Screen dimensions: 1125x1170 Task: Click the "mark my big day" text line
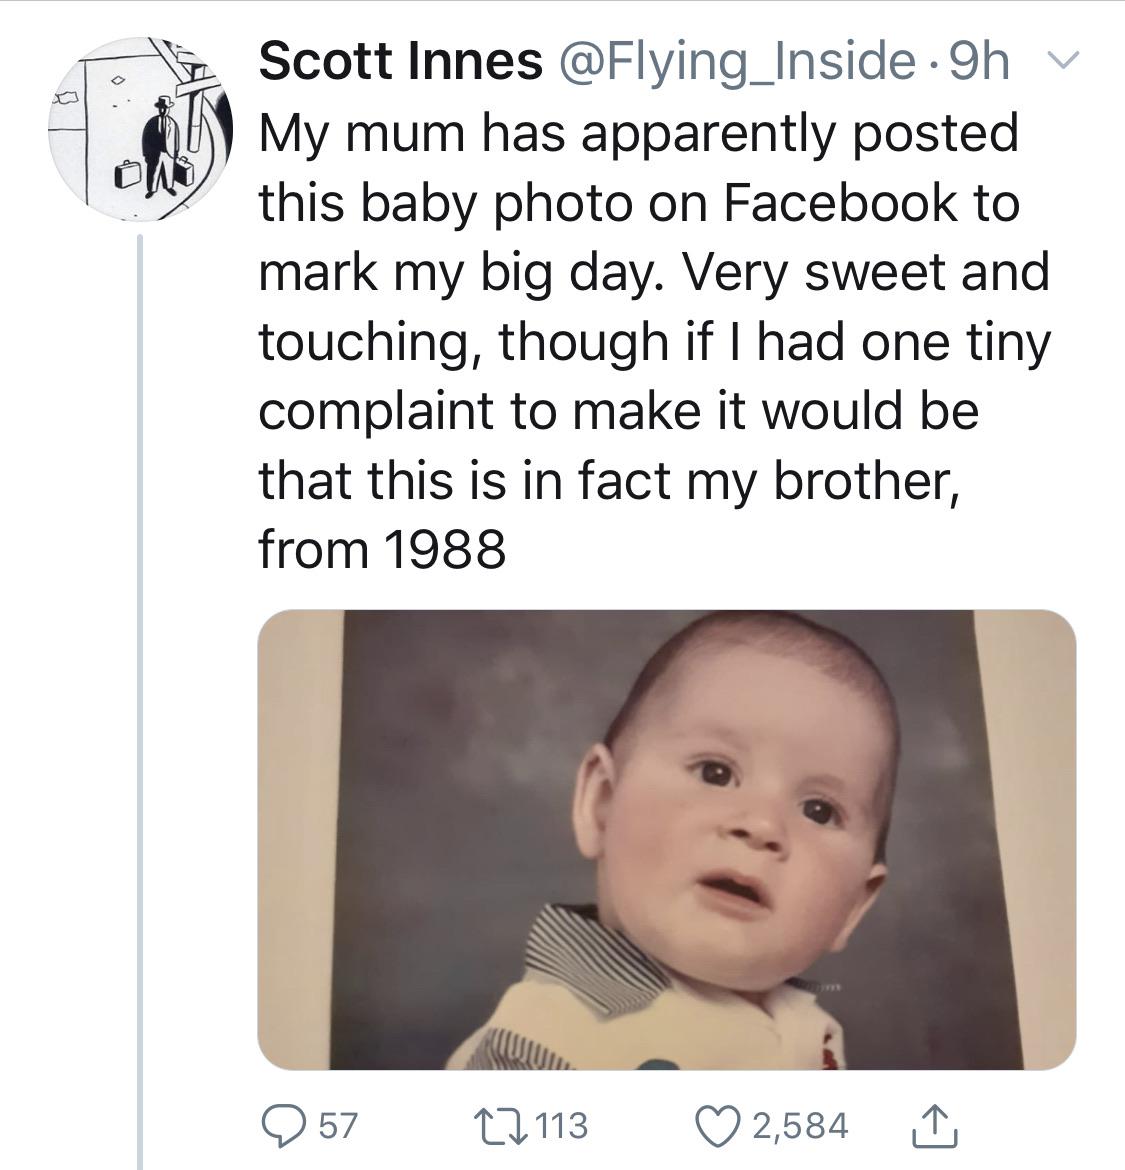coord(654,272)
